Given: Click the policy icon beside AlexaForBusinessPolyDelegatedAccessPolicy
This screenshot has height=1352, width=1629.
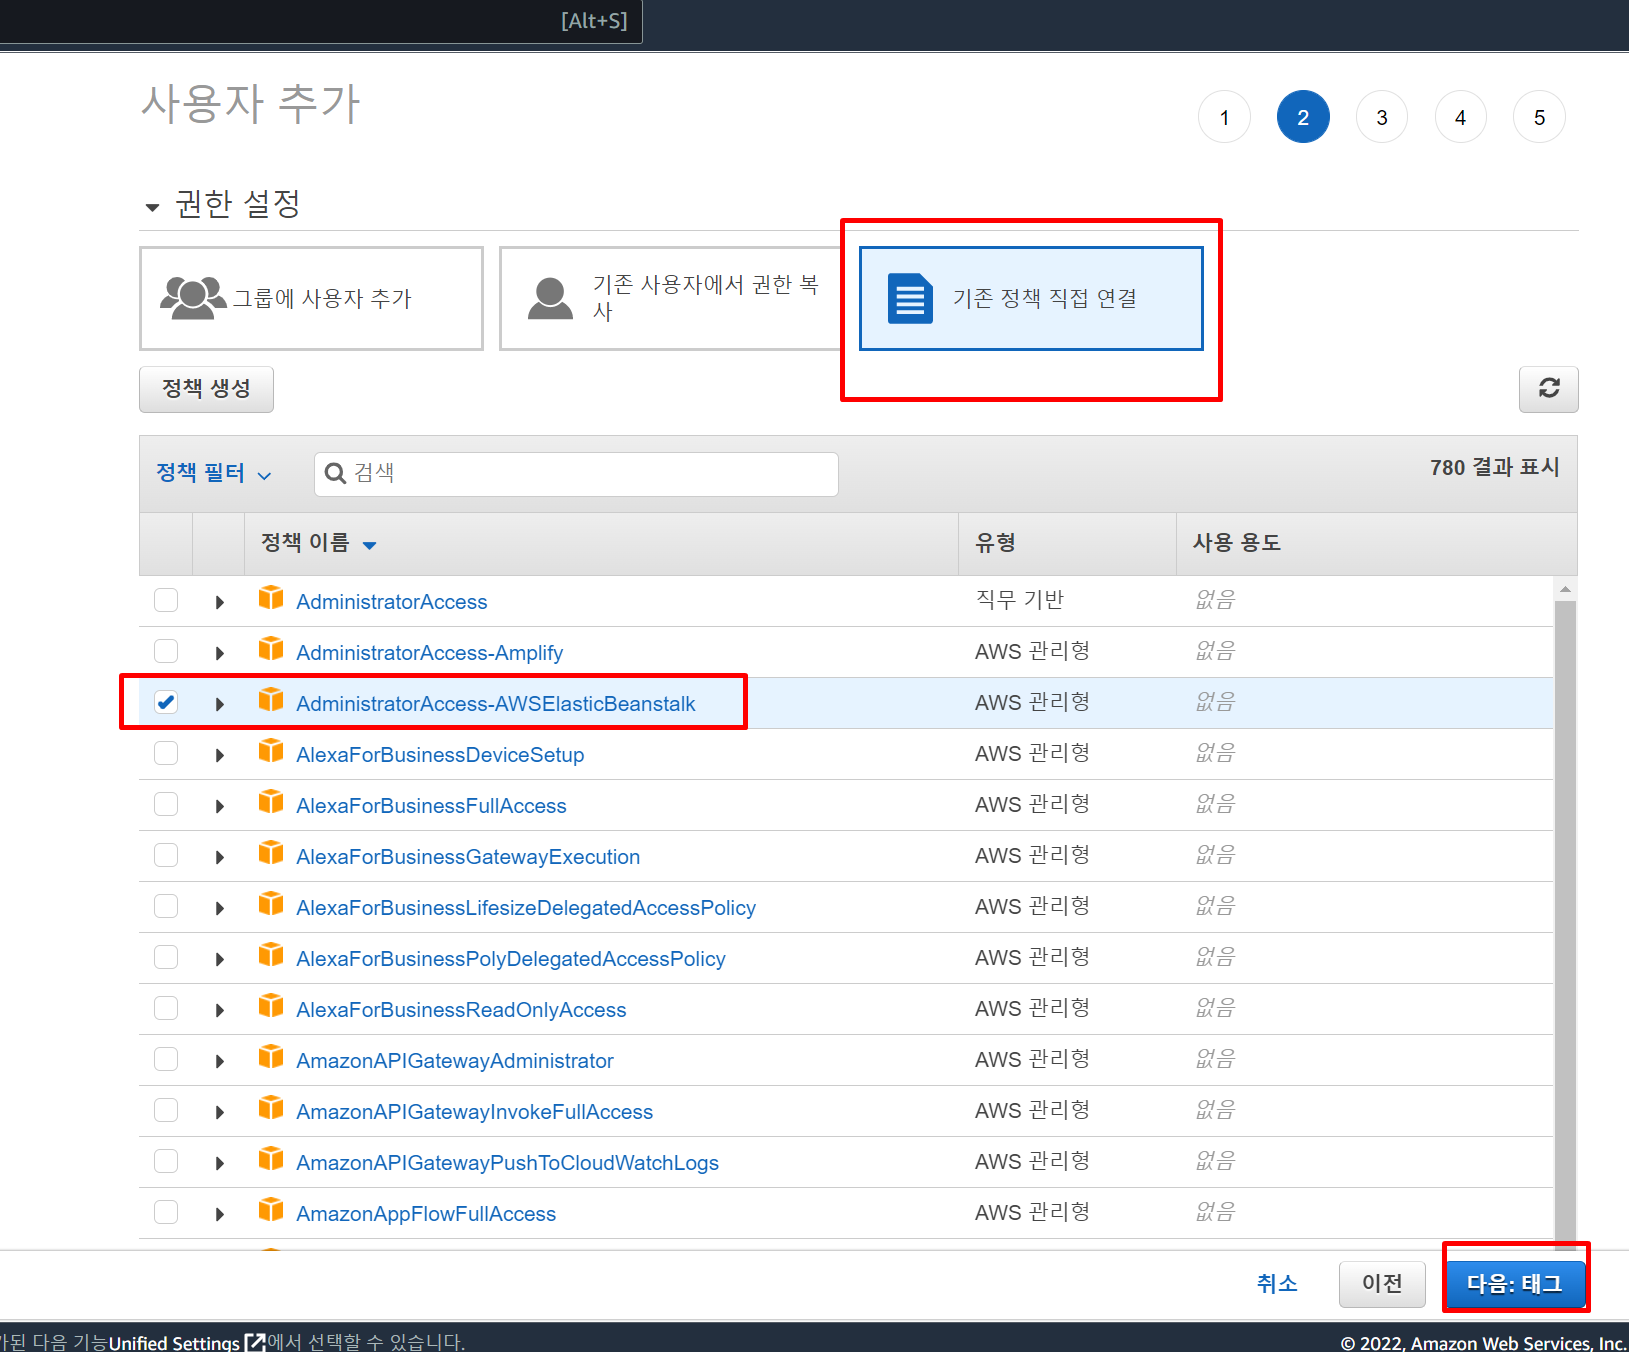Looking at the screenshot, I should click(271, 955).
